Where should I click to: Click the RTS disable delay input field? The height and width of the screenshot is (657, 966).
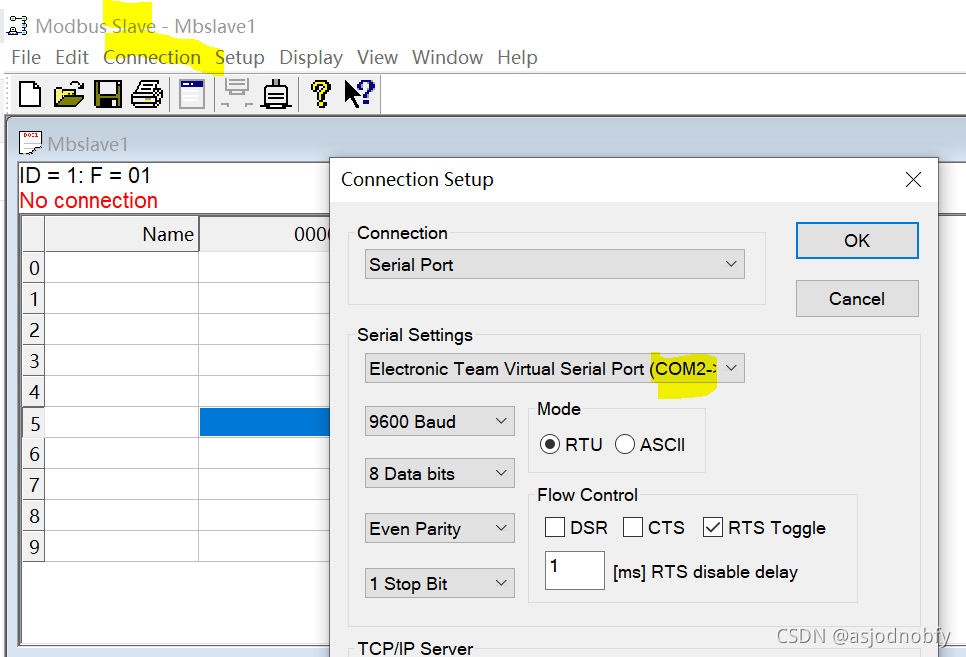tap(574, 570)
